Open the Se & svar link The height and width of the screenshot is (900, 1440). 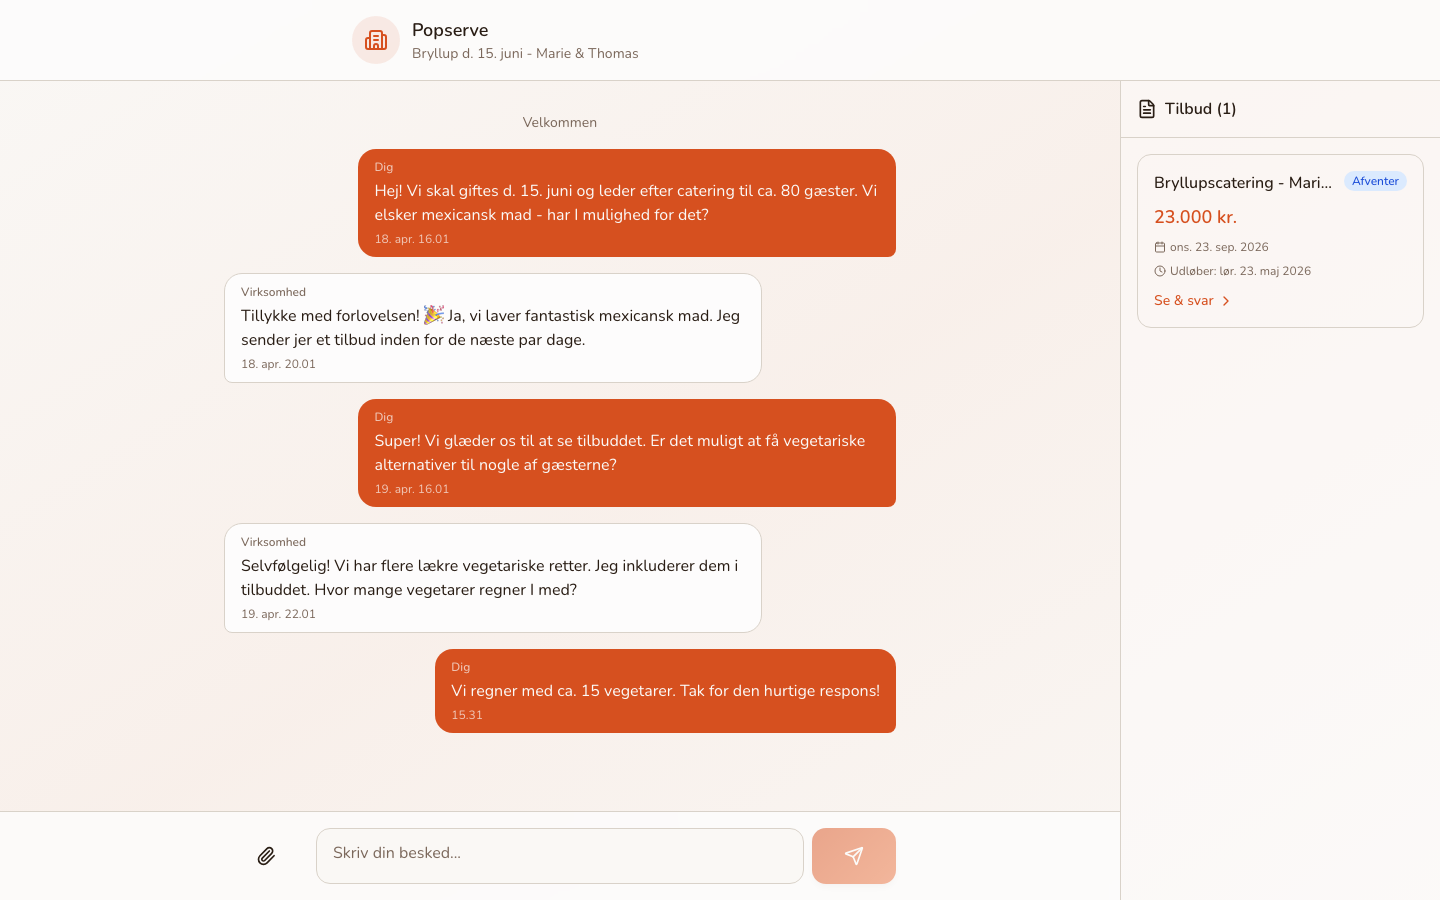[1184, 301]
